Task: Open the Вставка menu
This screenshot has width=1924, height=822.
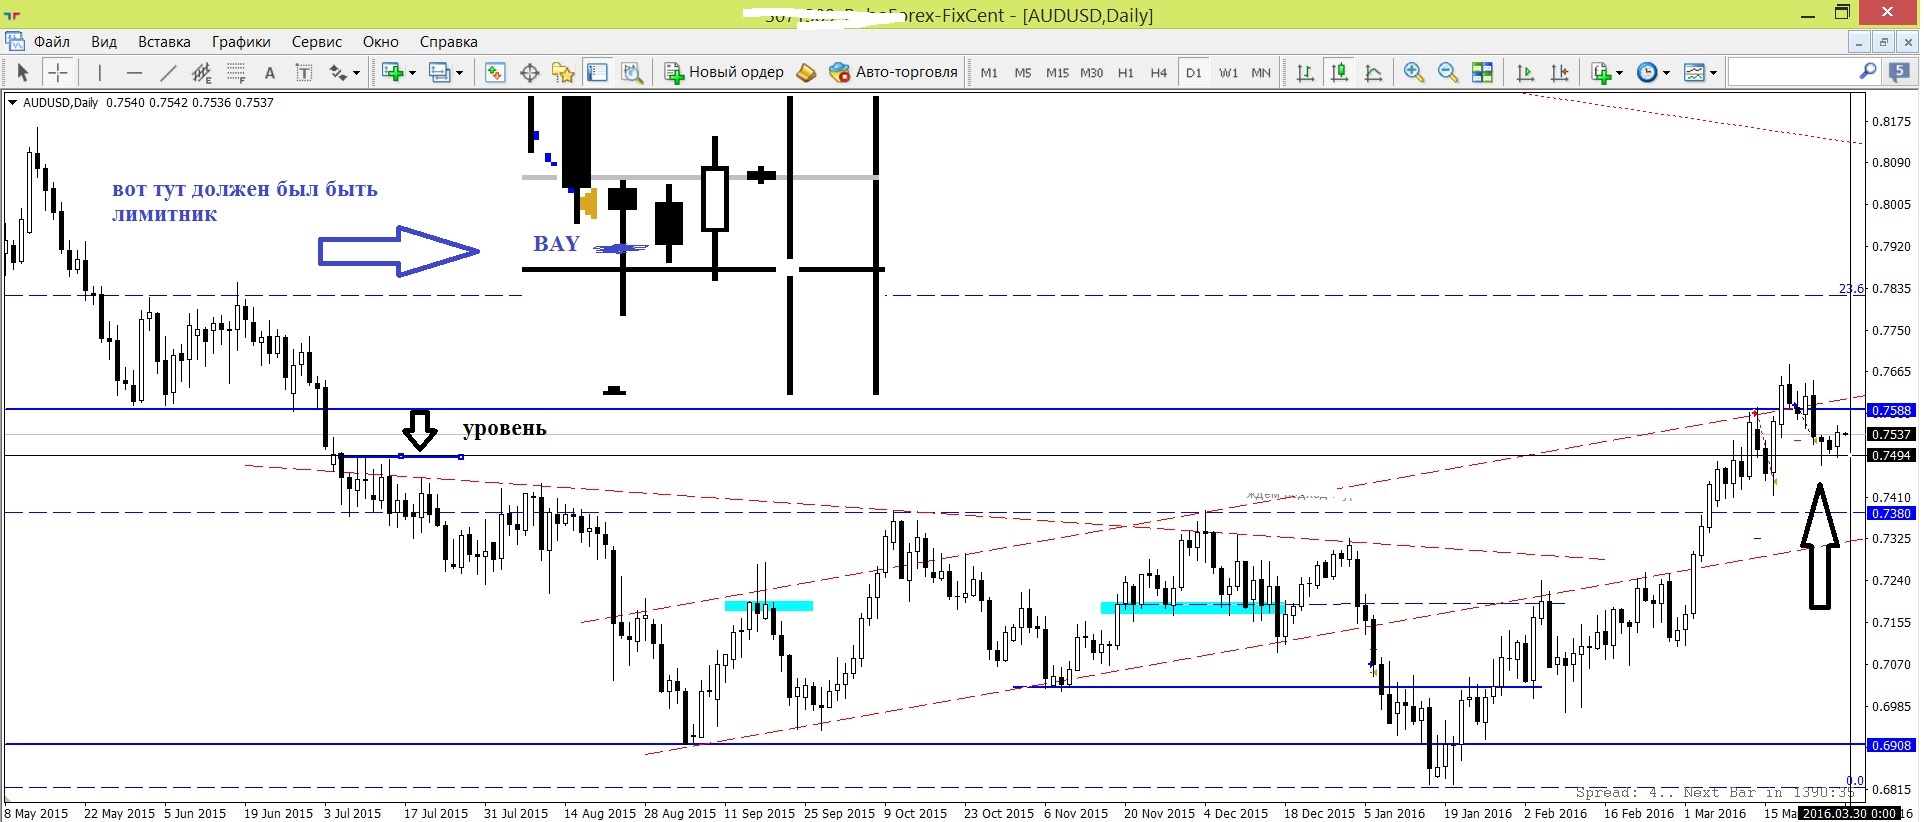Action: (164, 41)
